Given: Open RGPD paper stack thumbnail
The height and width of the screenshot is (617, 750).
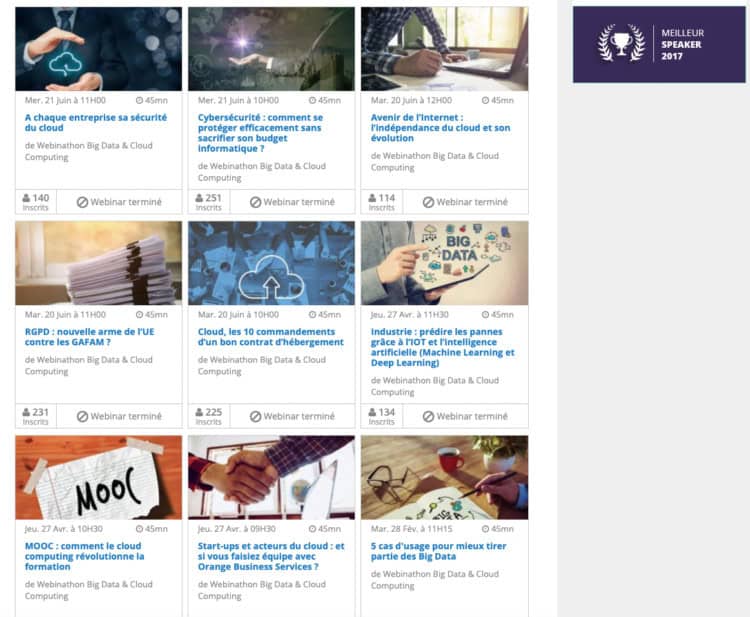Looking at the screenshot, I should (99, 263).
